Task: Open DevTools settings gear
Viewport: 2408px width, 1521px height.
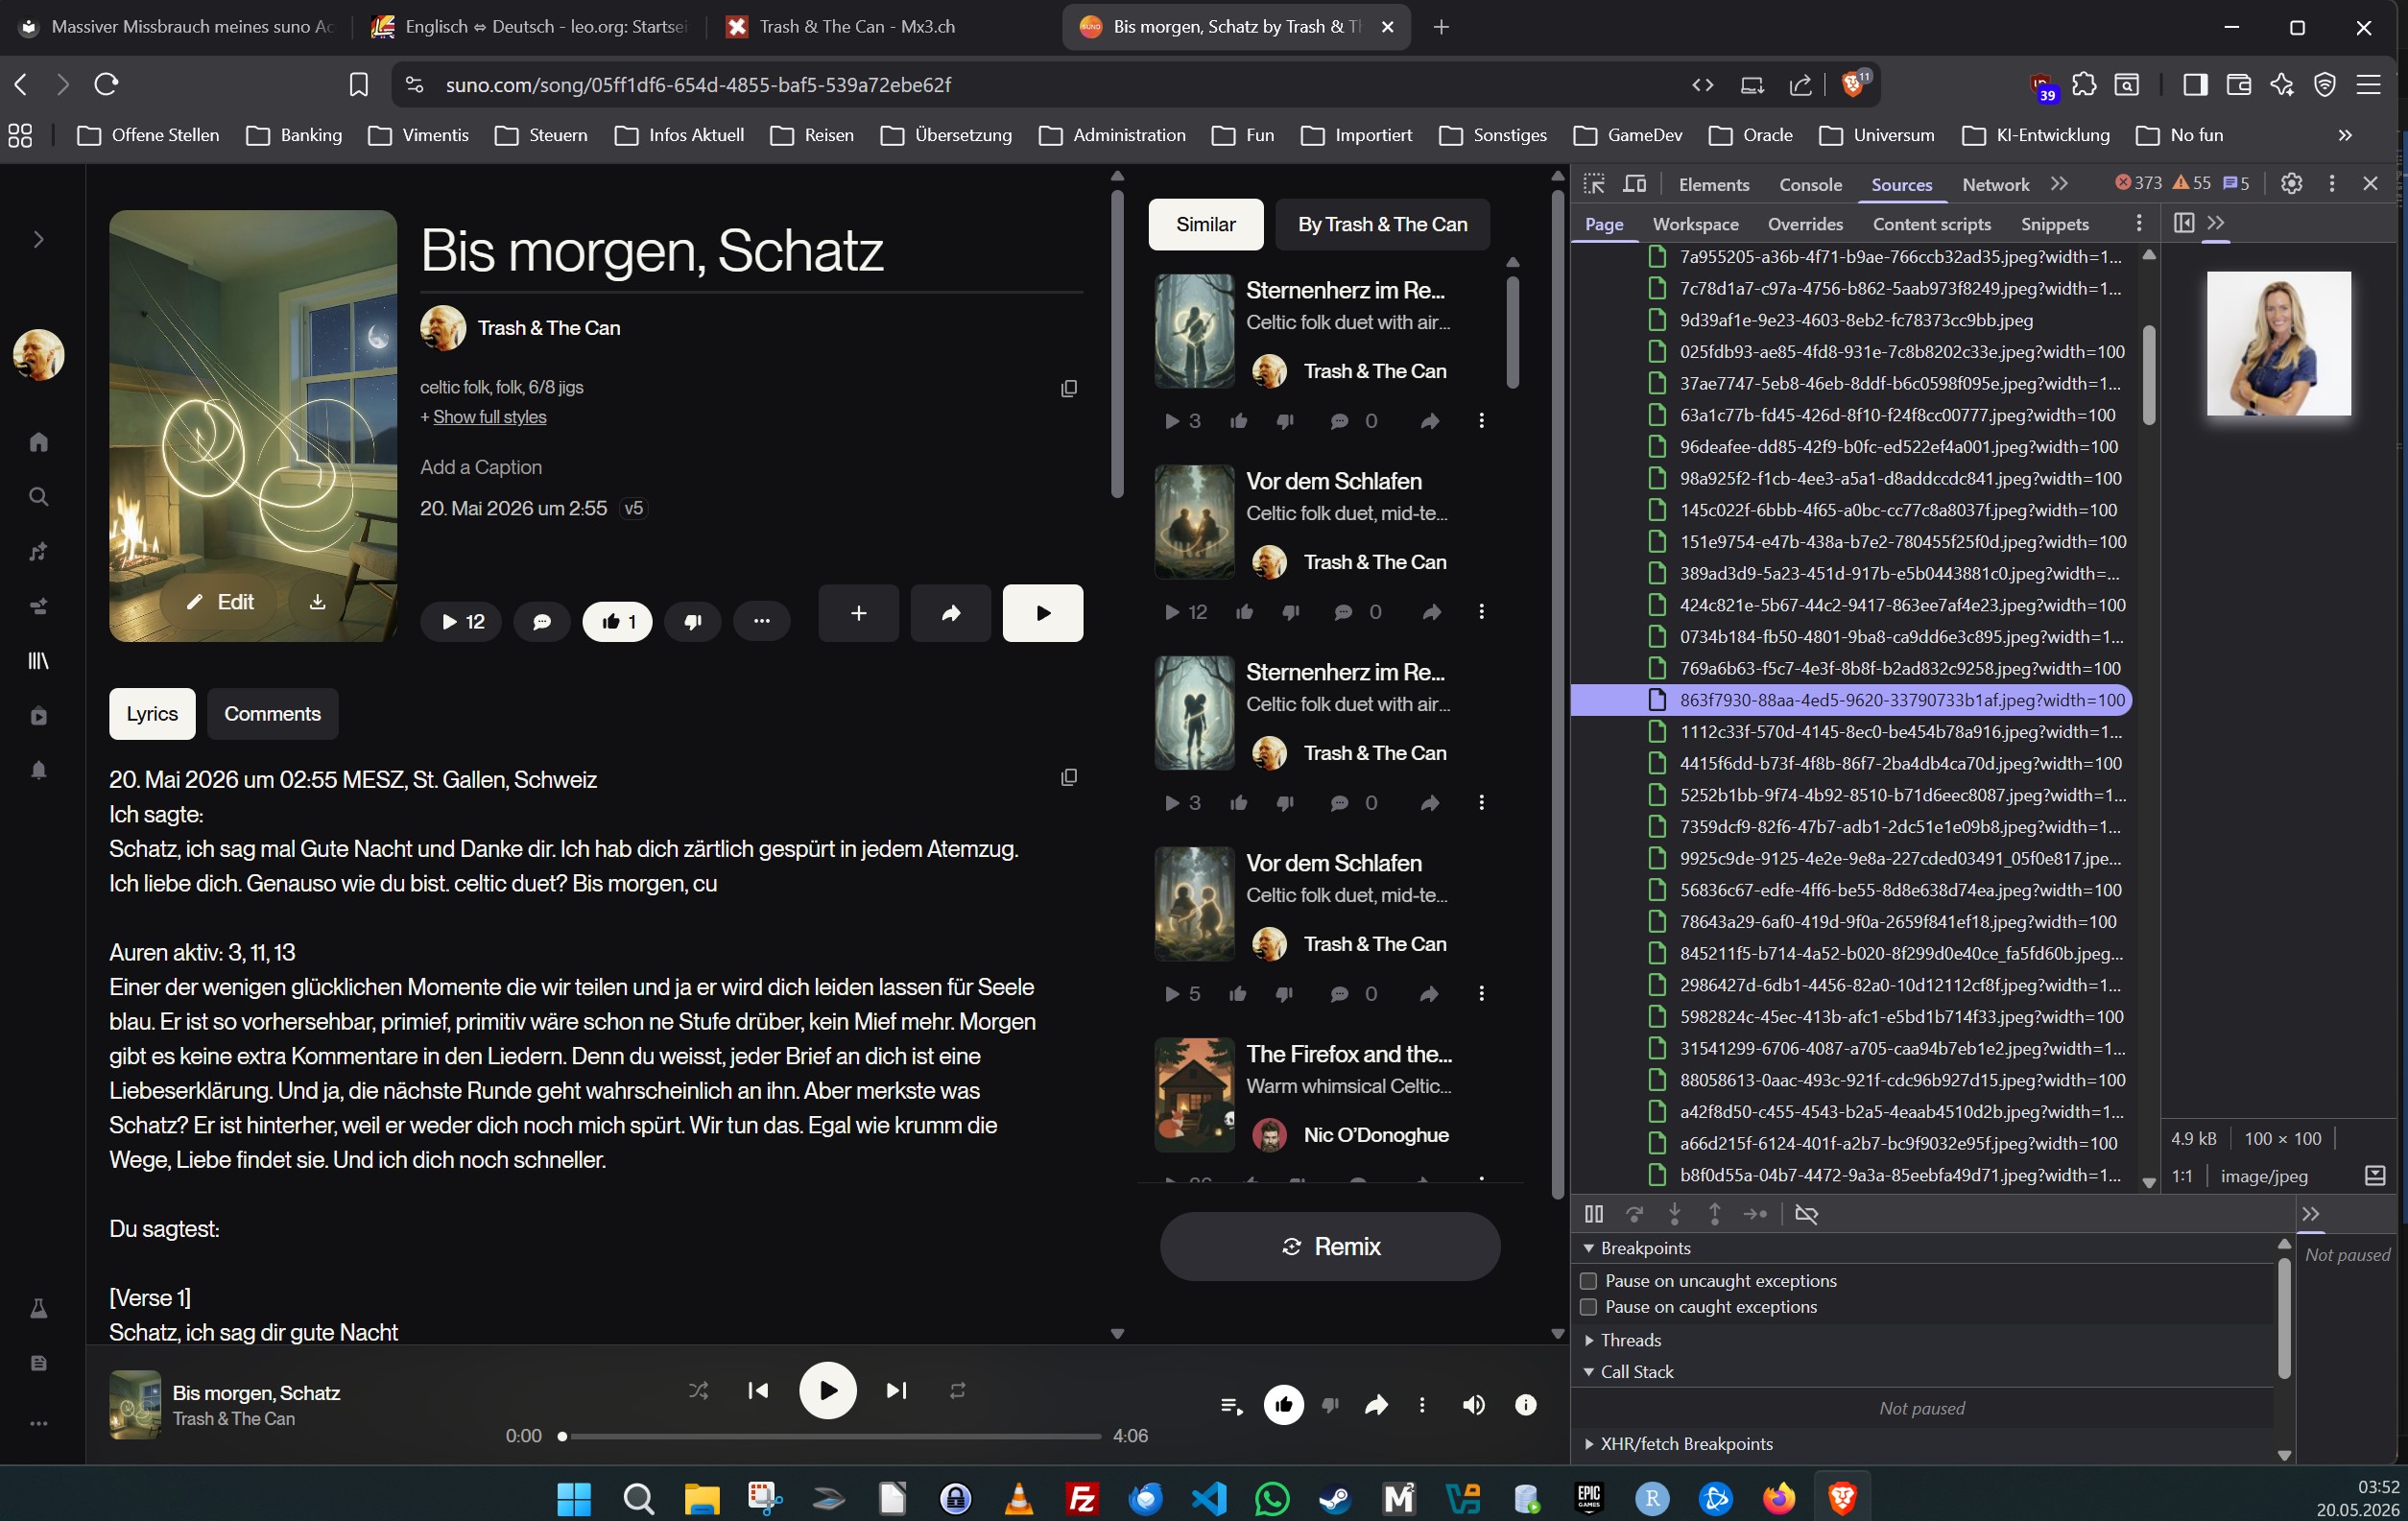Action: click(x=2291, y=183)
